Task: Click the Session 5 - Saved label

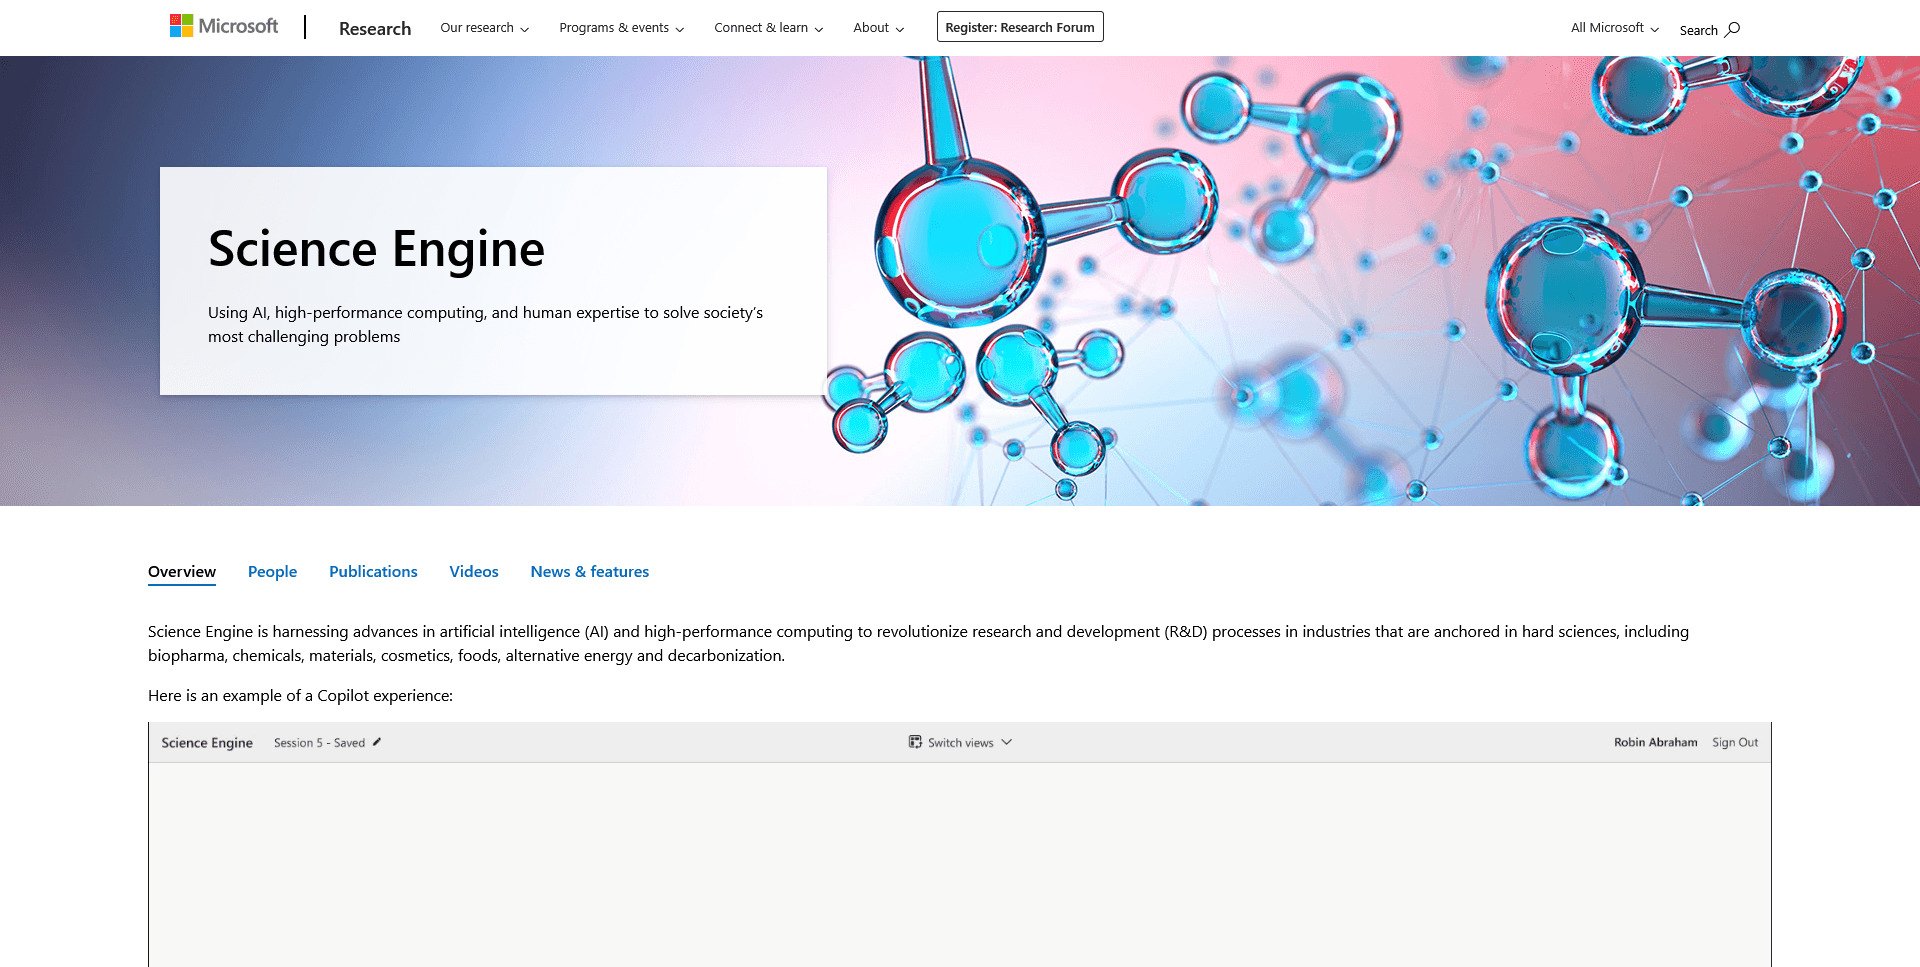Action: point(319,743)
